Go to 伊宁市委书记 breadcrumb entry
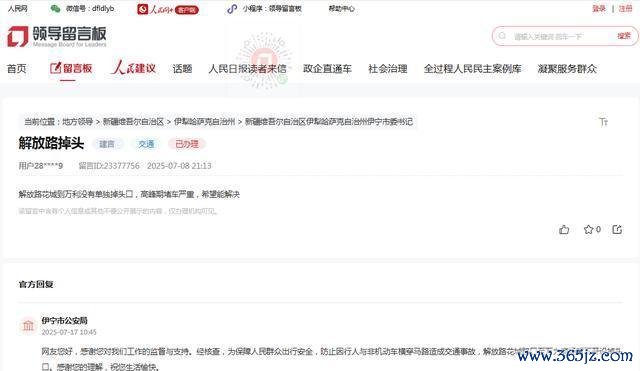 click(x=329, y=122)
